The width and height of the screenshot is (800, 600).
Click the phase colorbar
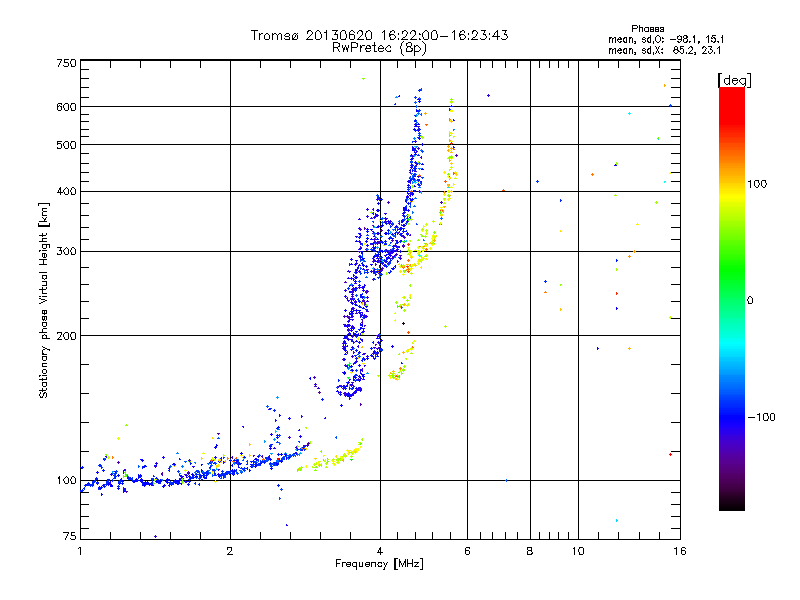click(732, 298)
